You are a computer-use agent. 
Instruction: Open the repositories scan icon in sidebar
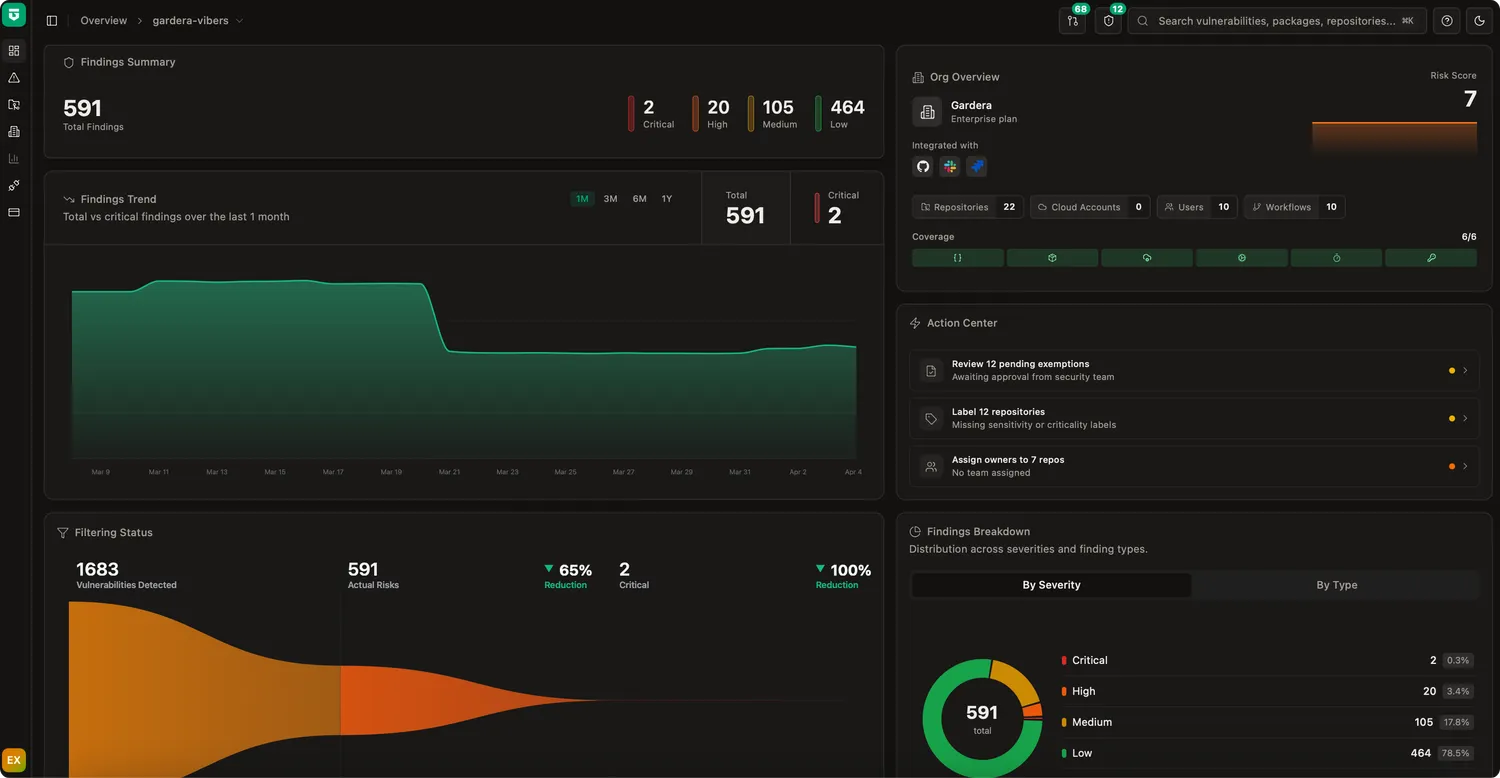[14, 104]
